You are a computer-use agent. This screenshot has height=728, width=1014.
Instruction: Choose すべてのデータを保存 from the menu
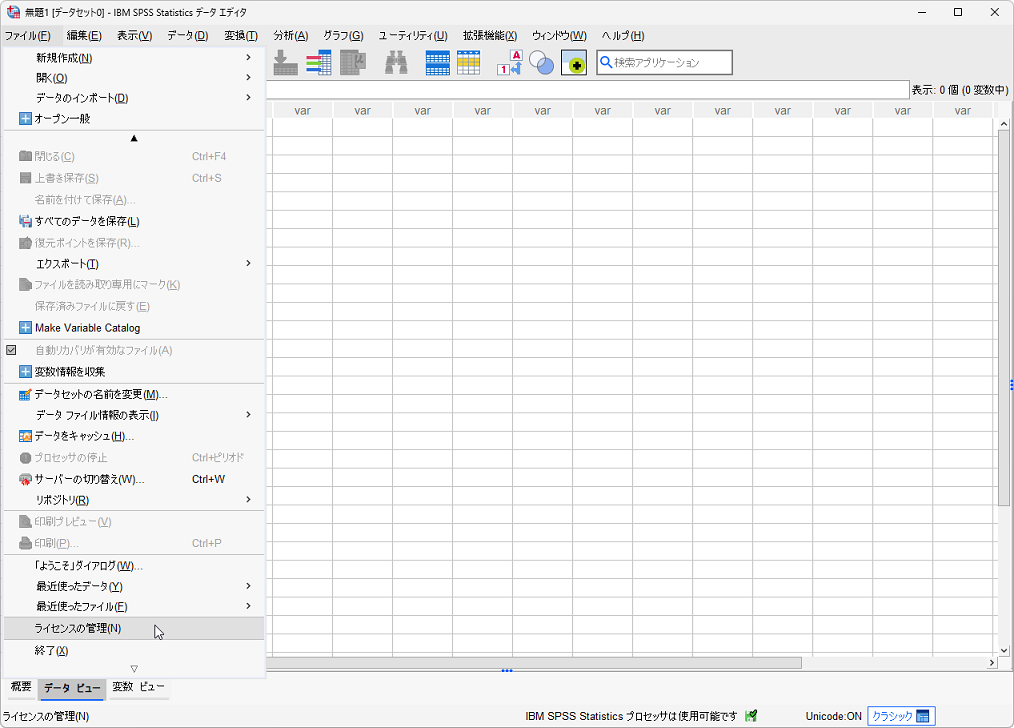(x=87, y=221)
